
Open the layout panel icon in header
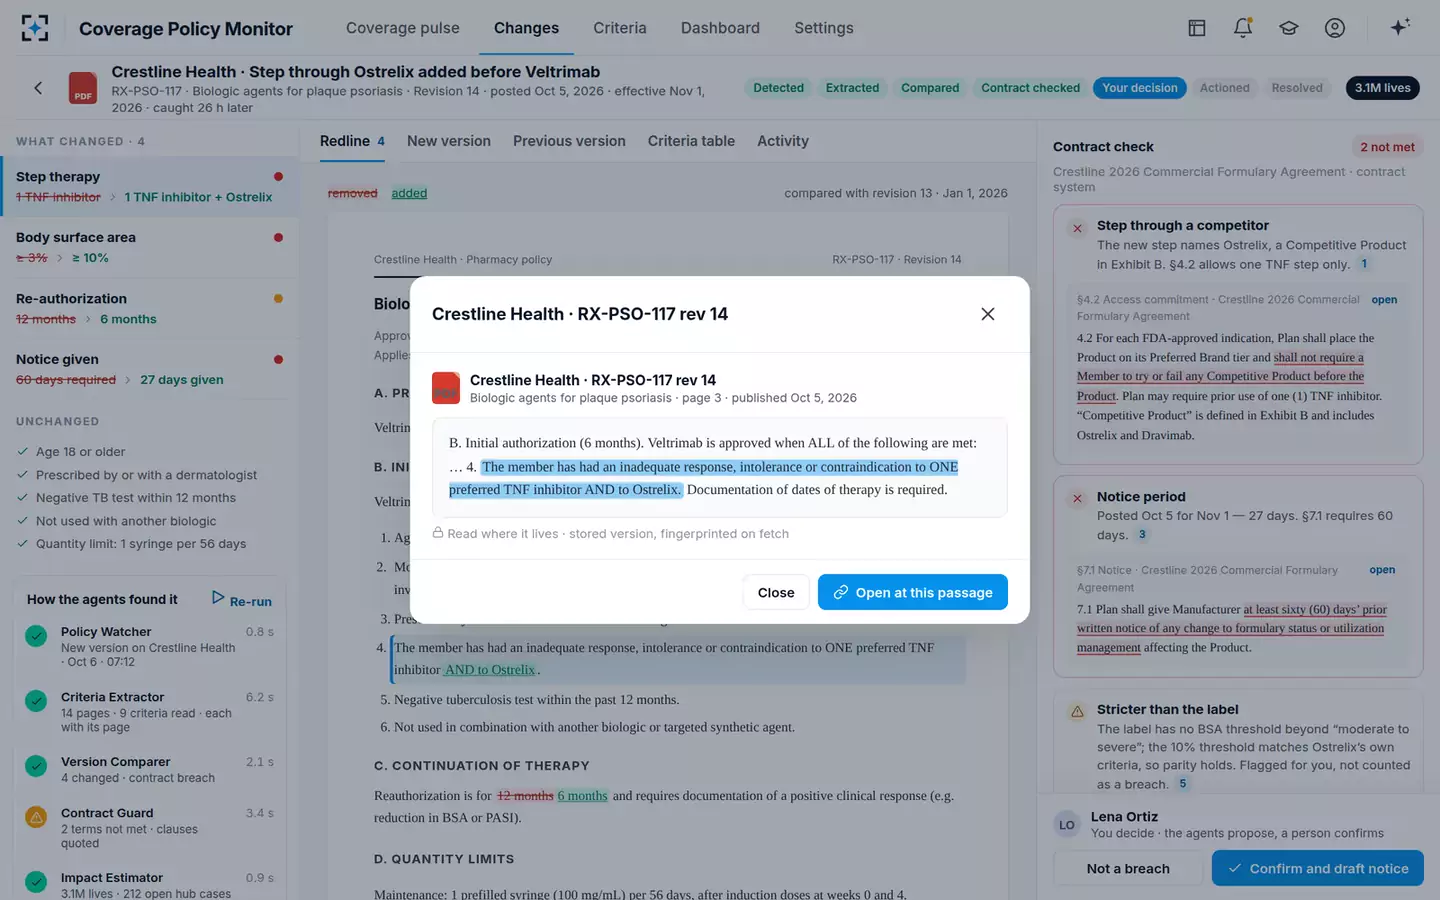(x=1197, y=28)
